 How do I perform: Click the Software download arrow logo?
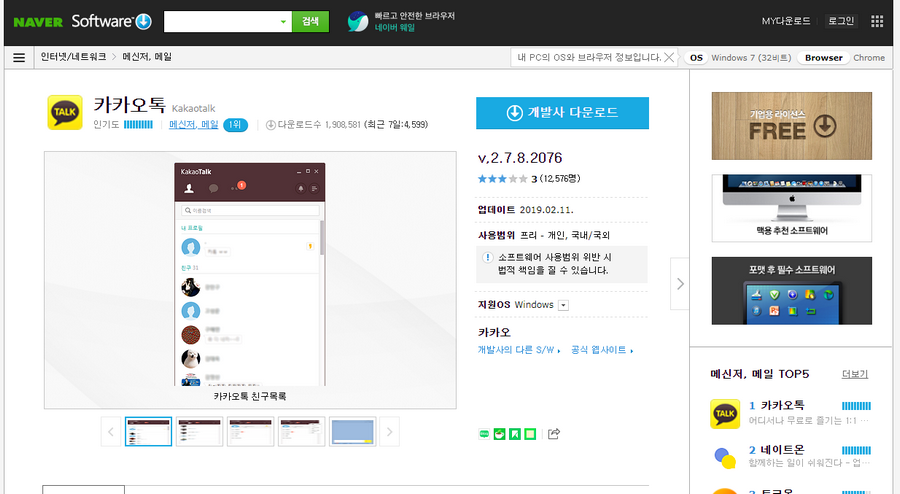click(144, 22)
